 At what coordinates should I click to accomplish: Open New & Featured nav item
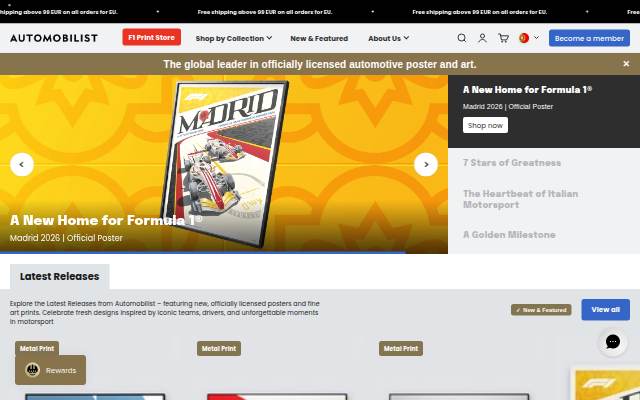[319, 38]
